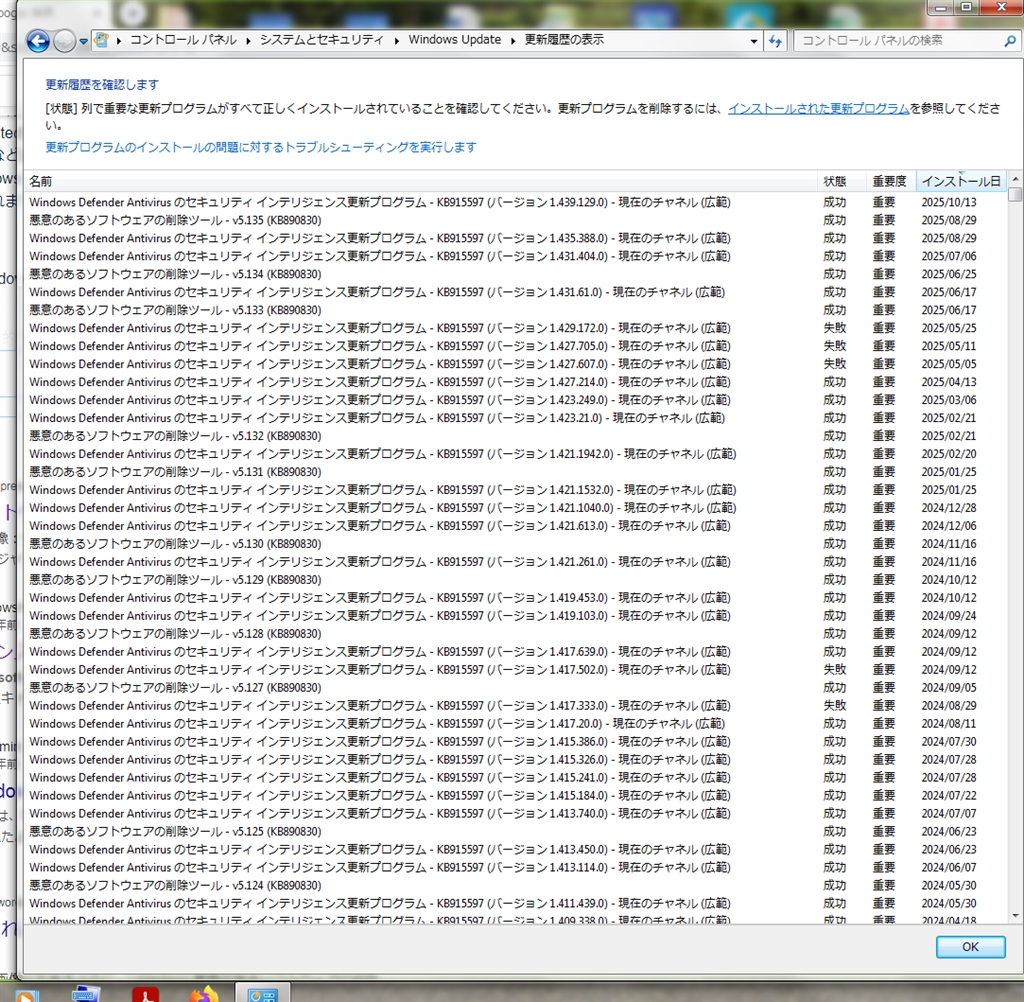Select removal tool v5.124 (KB890830) row

(x=516, y=885)
